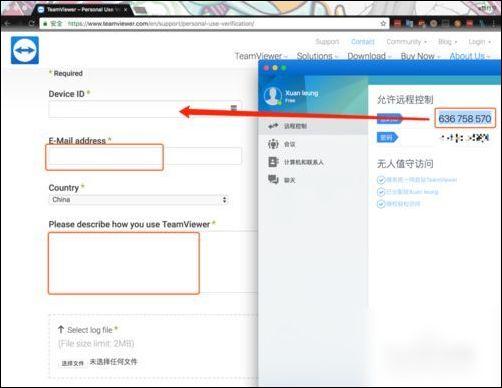Open the Country dropdown showing China

click(x=139, y=200)
